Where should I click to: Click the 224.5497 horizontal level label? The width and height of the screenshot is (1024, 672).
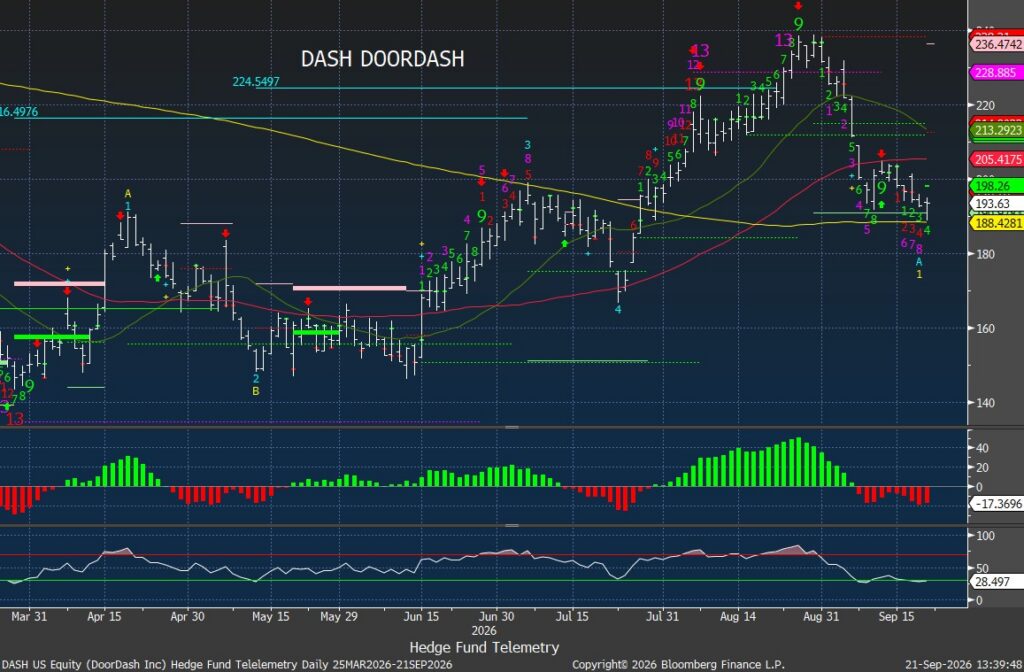point(256,82)
